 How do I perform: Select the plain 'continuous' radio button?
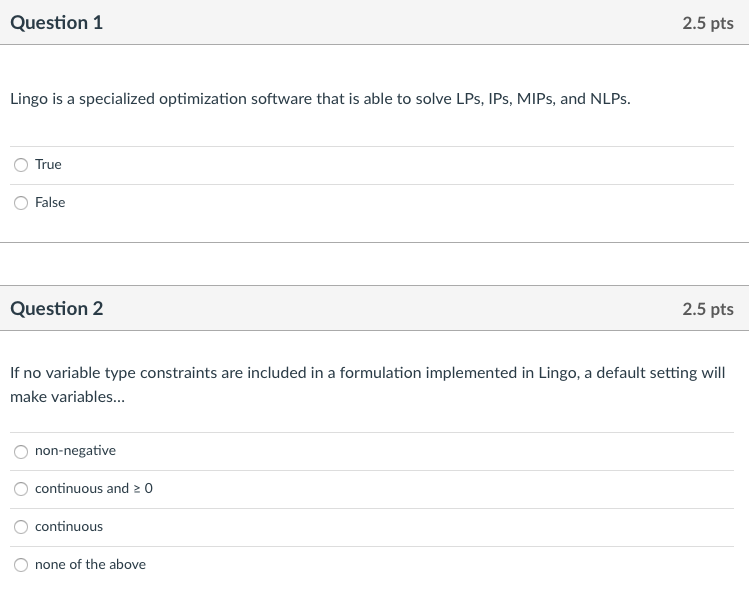pos(21,527)
